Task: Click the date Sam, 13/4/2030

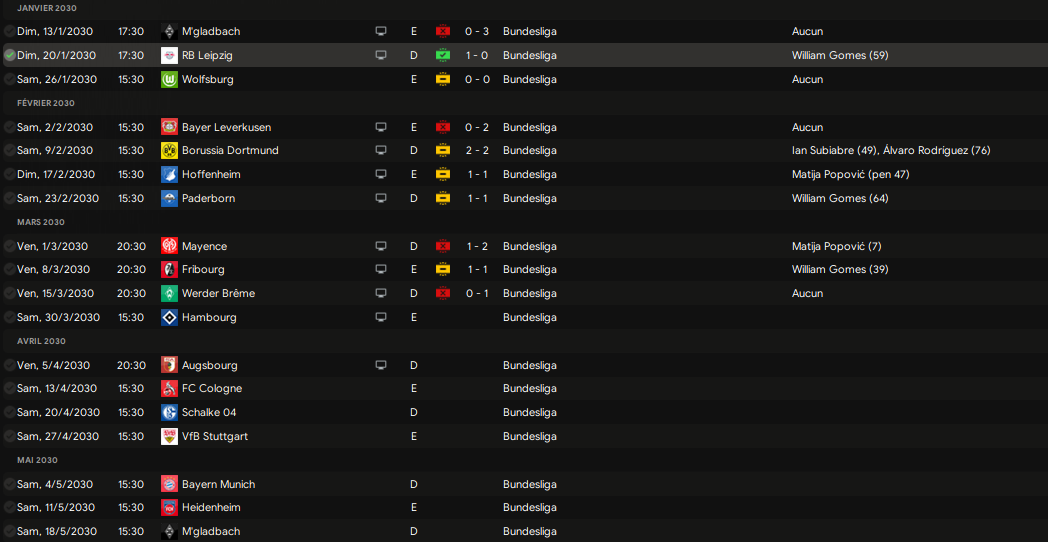Action: [57, 388]
